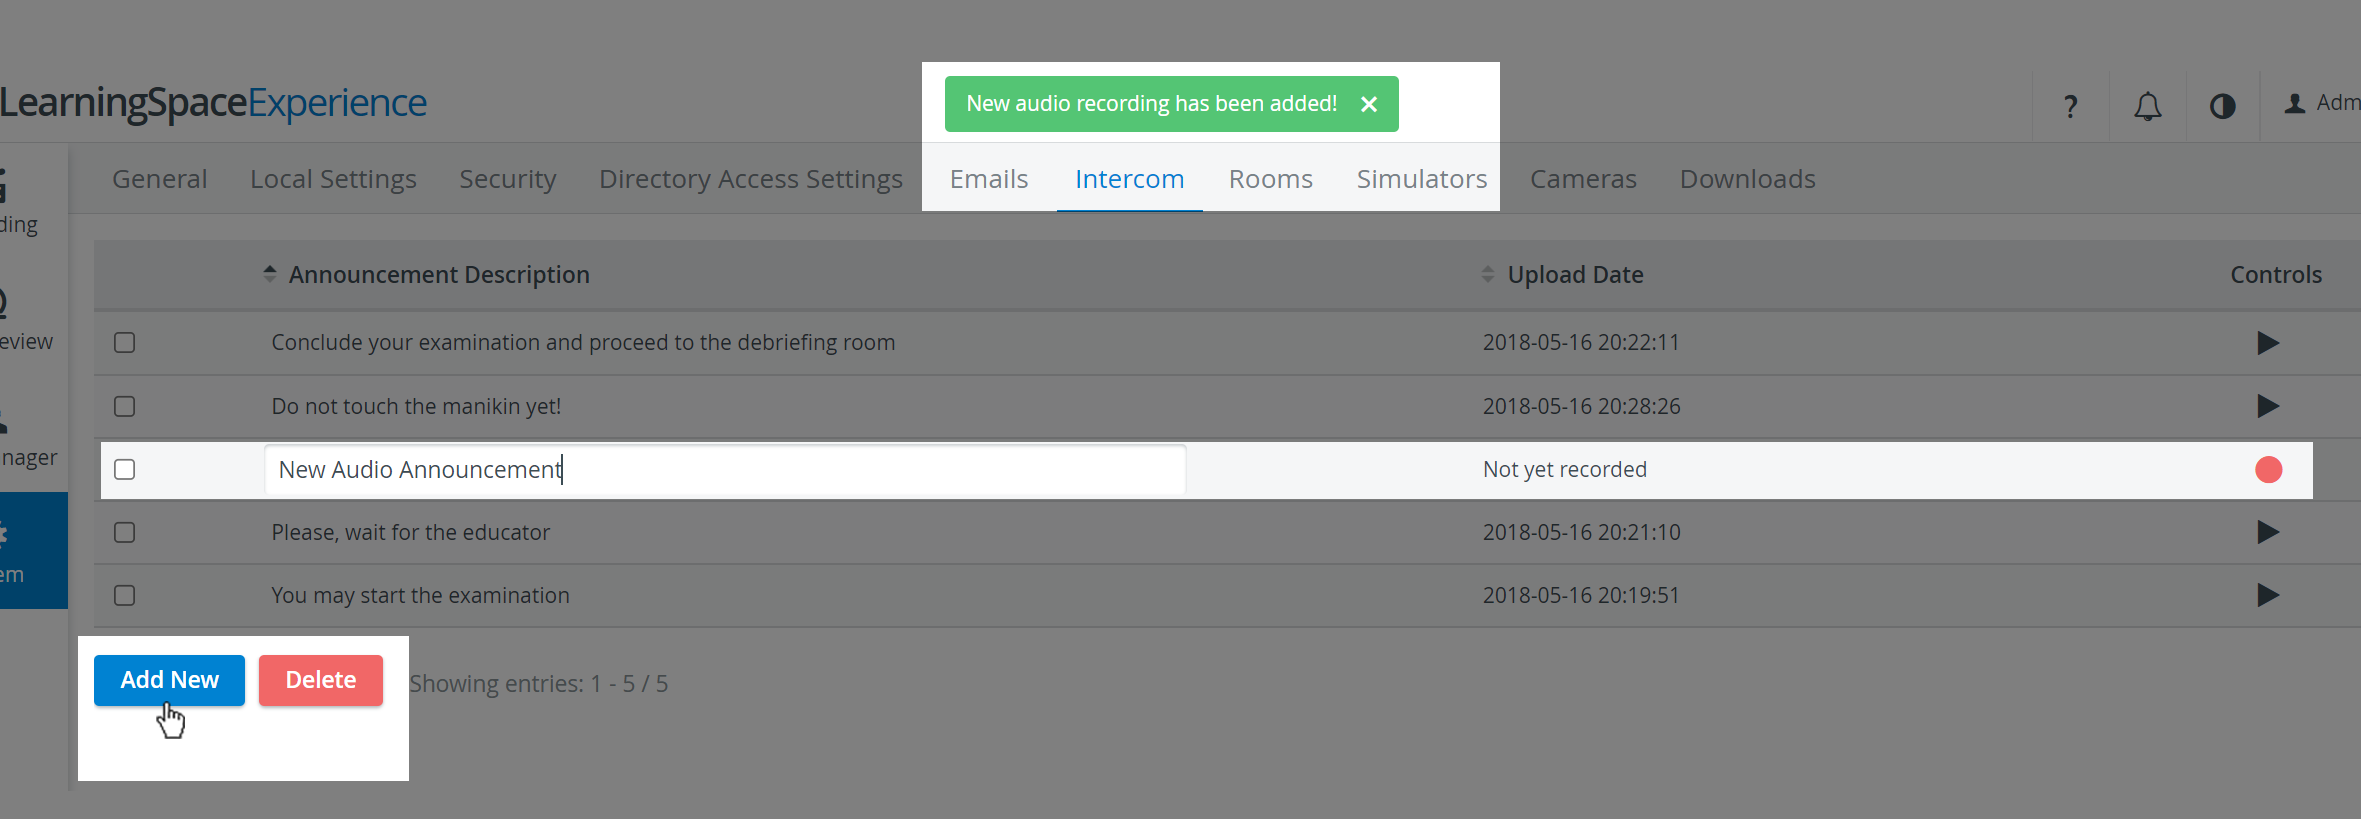Open the help question mark icon

click(2071, 106)
